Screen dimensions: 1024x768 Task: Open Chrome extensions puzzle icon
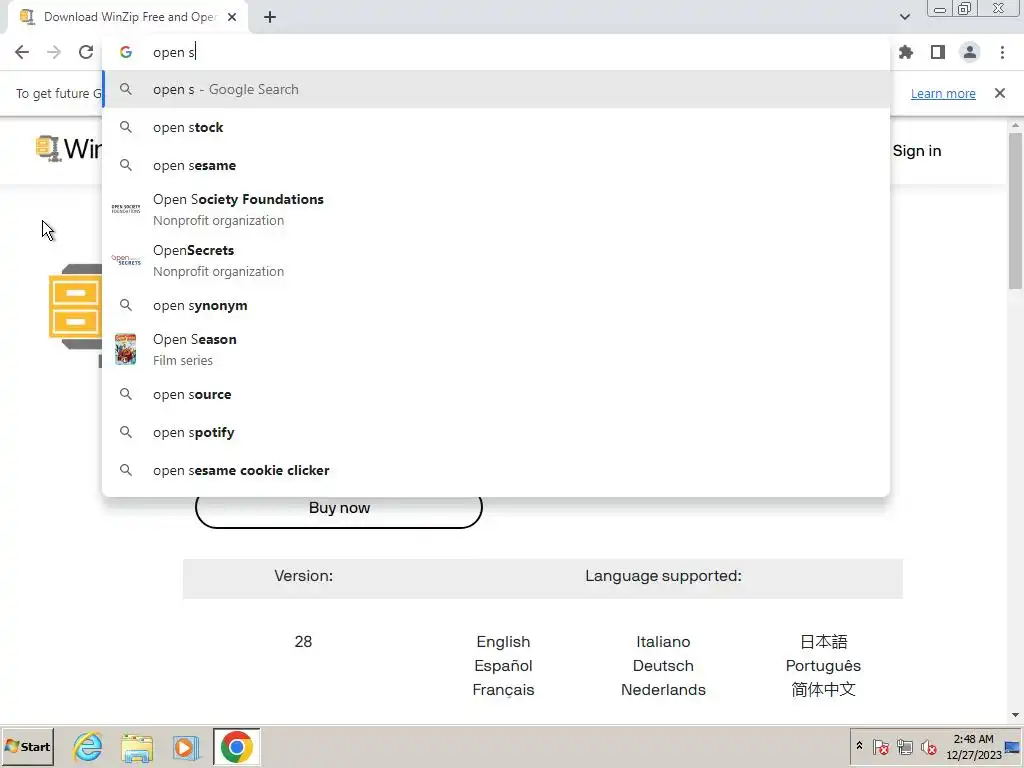[905, 52]
